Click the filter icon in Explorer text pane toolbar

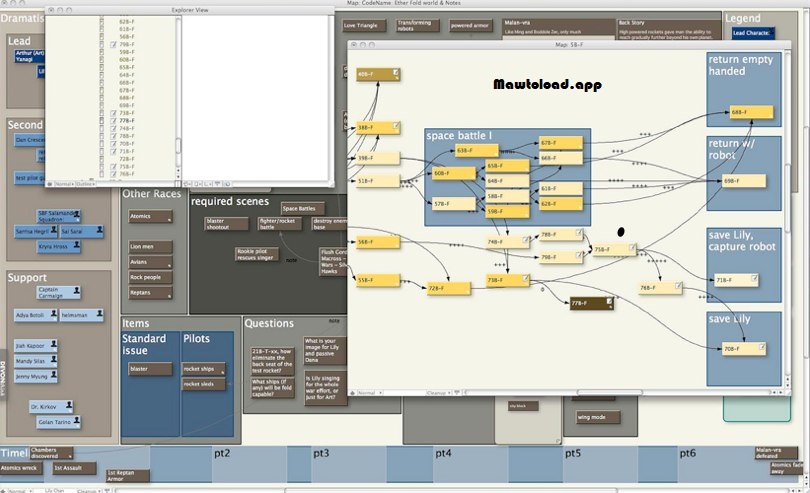point(217,184)
